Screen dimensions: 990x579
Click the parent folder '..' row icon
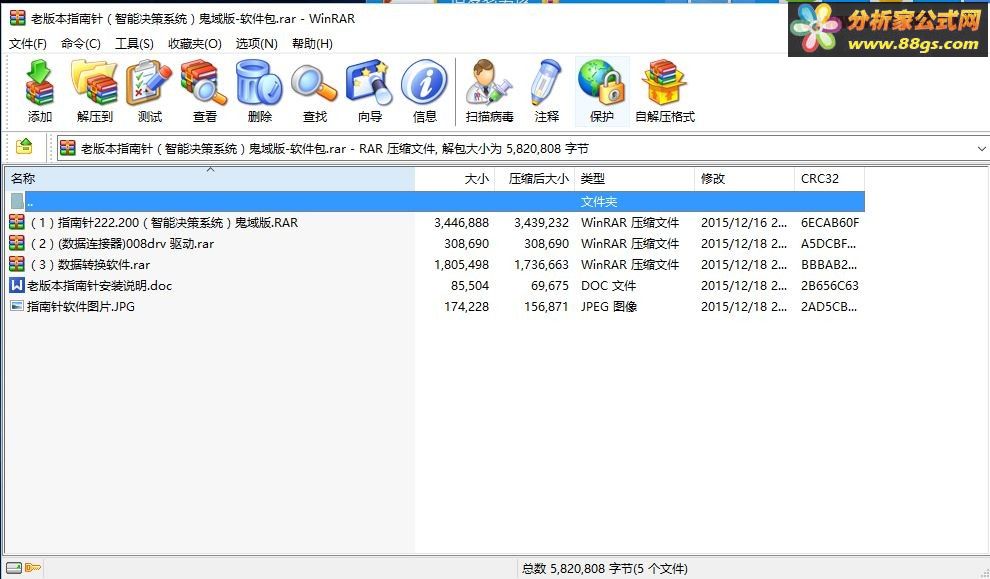(x=17, y=201)
